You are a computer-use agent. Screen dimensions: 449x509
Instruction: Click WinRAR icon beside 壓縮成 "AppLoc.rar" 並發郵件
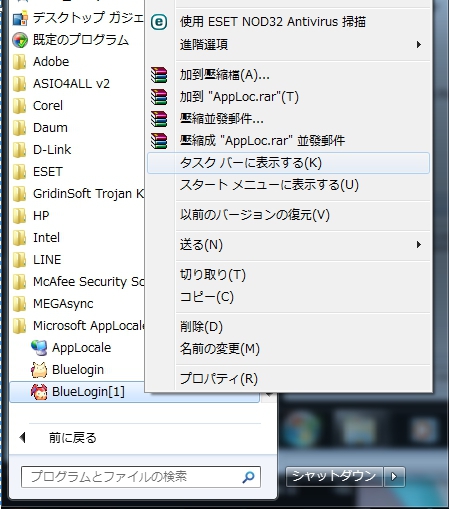click(x=159, y=141)
